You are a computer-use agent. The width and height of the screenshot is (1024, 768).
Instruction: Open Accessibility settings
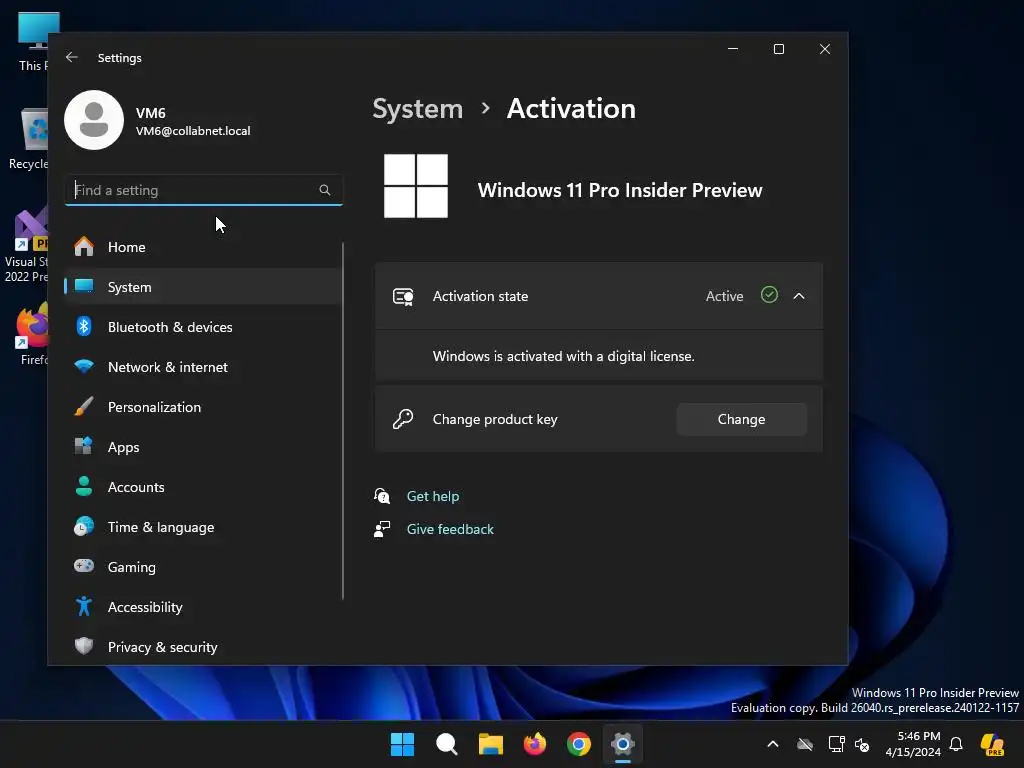tap(203, 607)
